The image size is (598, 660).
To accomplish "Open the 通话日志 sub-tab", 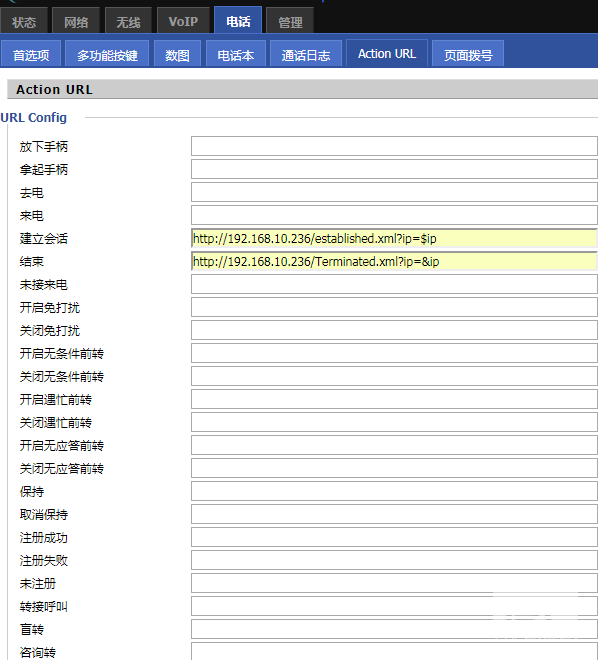I will [306, 54].
